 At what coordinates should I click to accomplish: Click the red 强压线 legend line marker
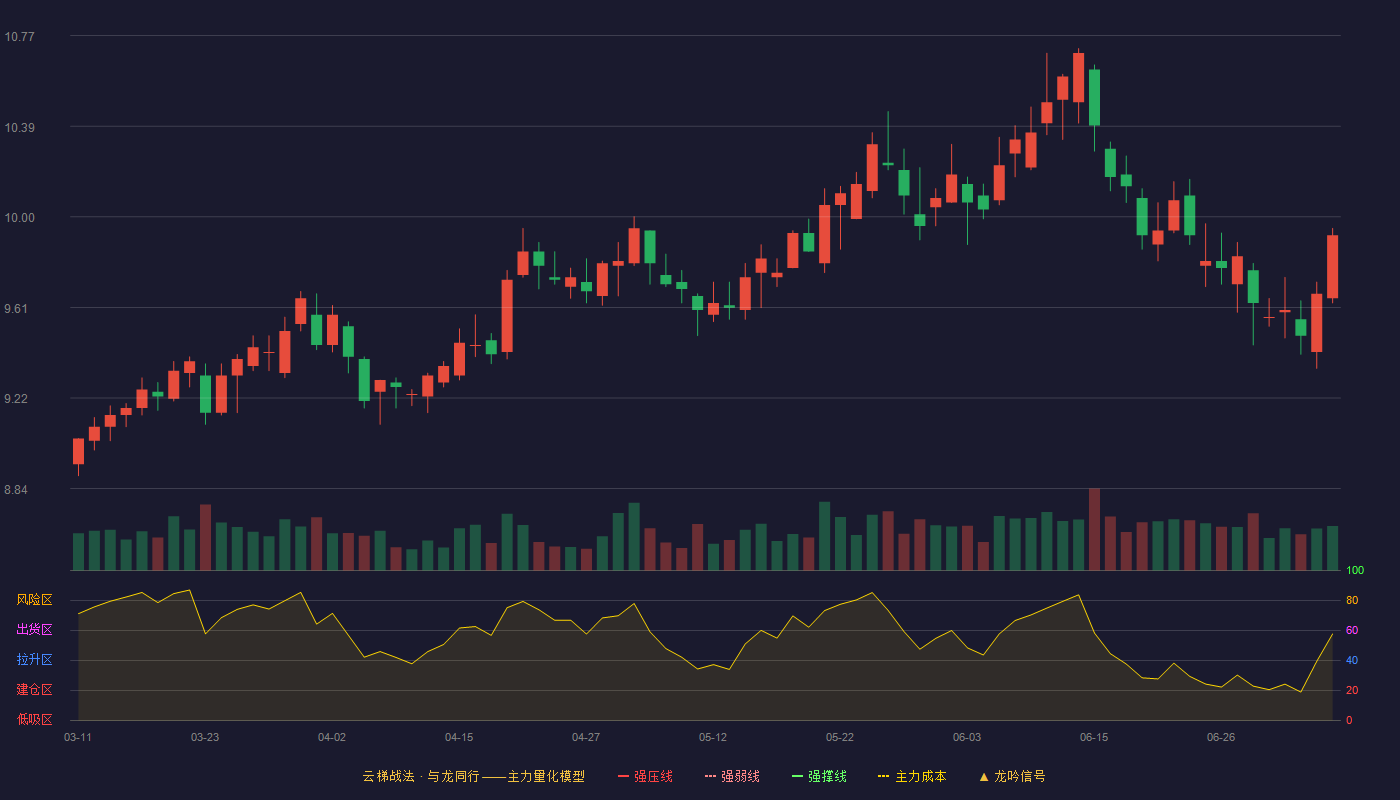point(623,776)
